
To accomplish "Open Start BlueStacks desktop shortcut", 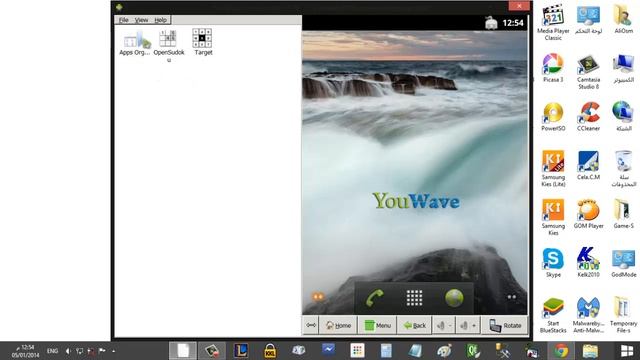I will 553,315.
